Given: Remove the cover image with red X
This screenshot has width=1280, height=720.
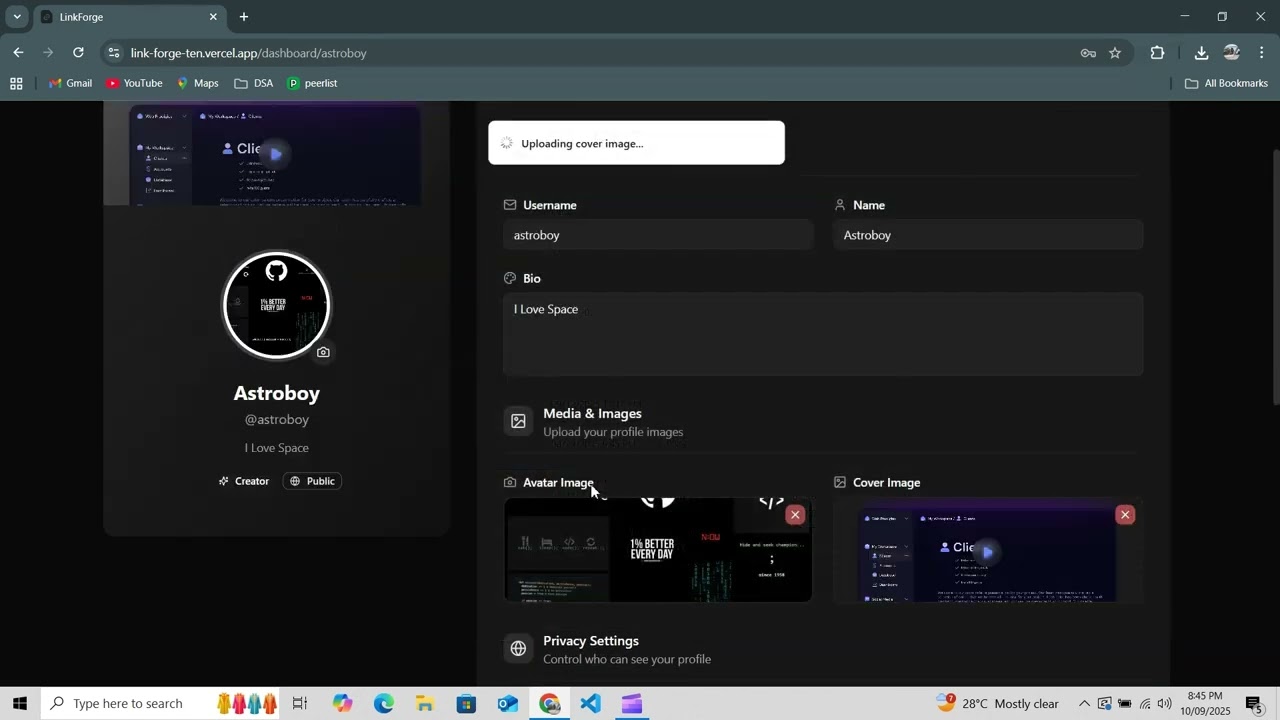Looking at the screenshot, I should (x=1125, y=515).
